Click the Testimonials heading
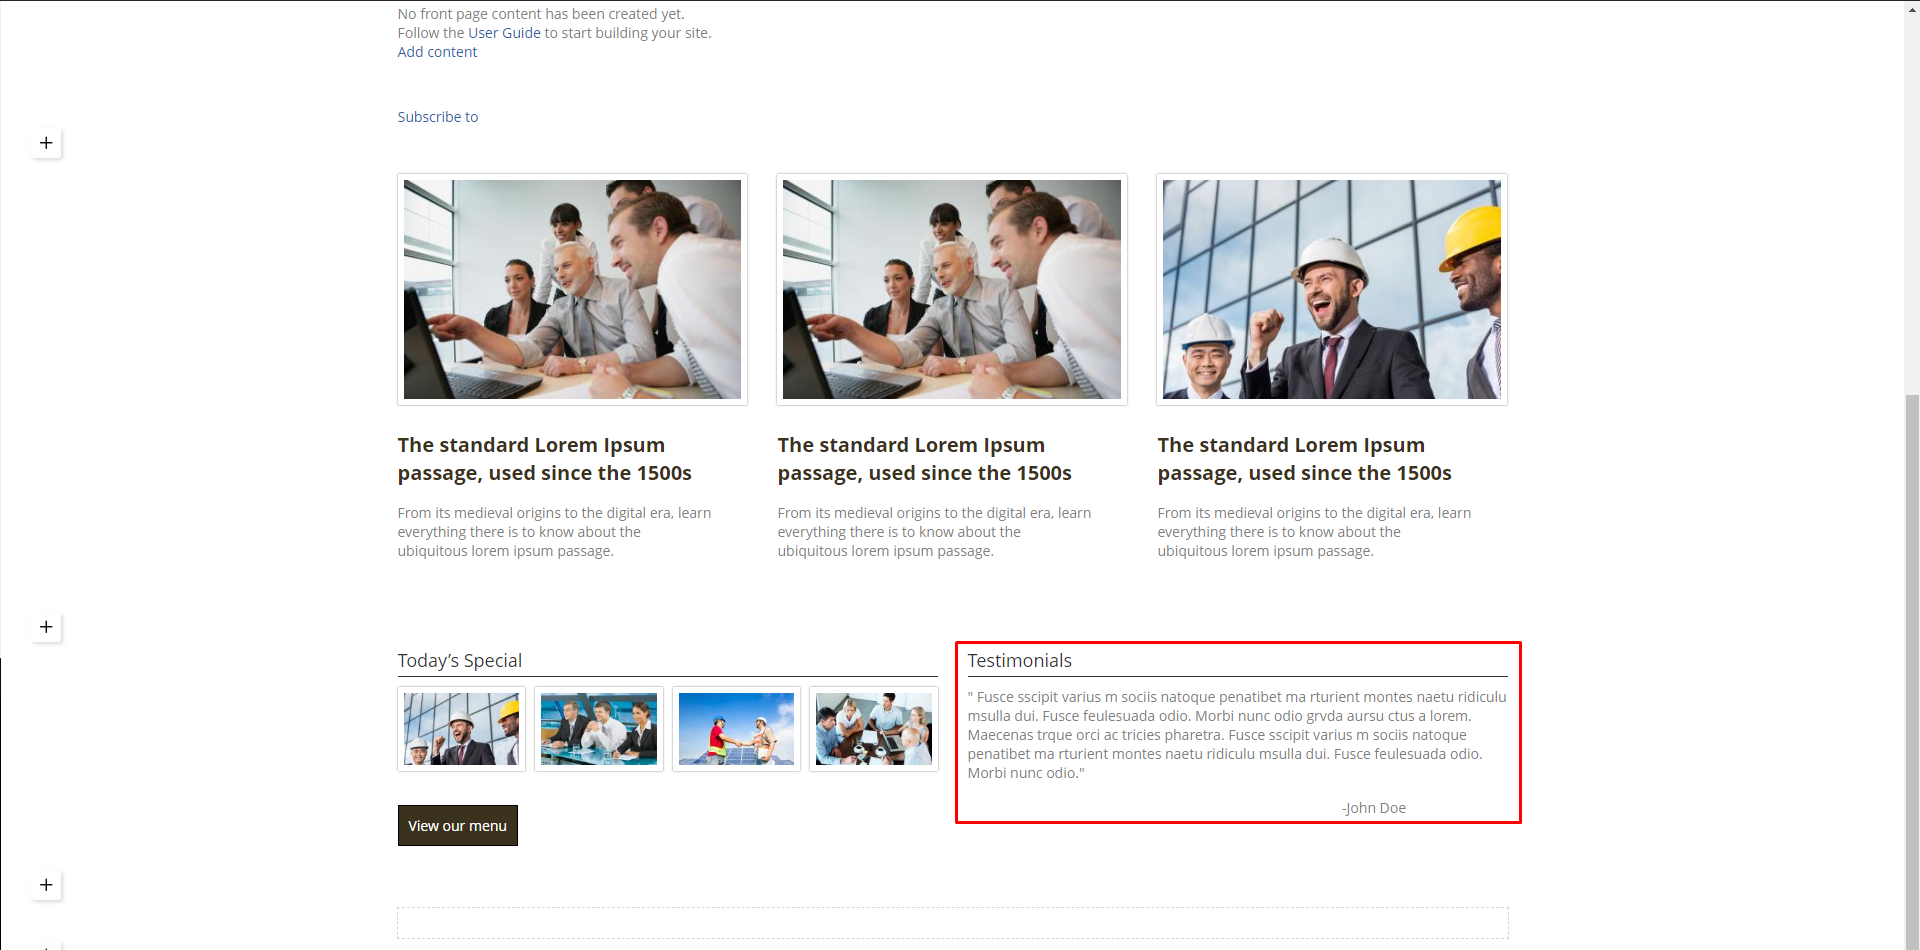Screen dimensions: 1920x950 (x=1019, y=661)
